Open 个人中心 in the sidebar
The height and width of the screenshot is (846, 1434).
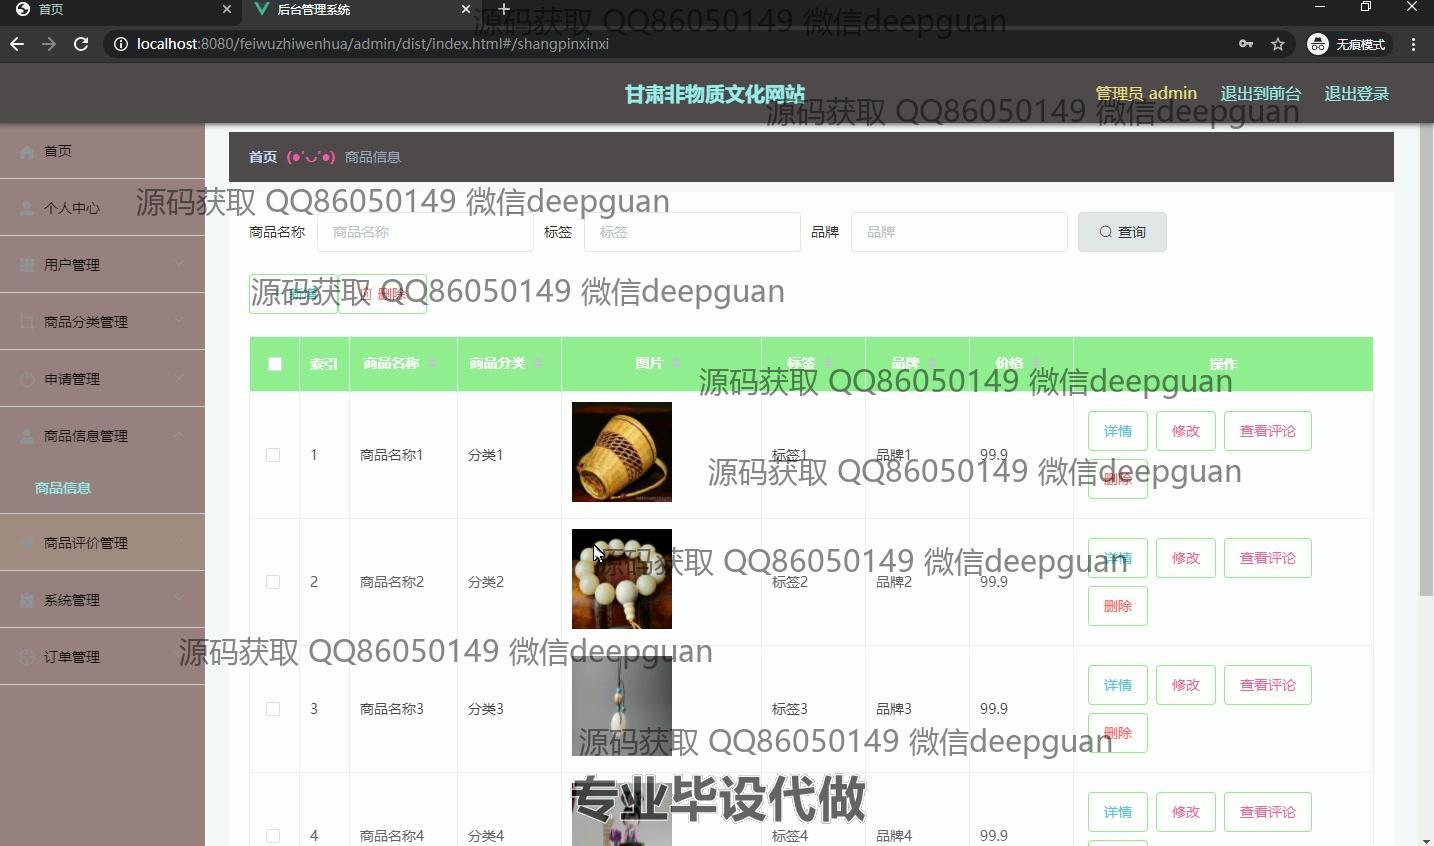pos(102,208)
